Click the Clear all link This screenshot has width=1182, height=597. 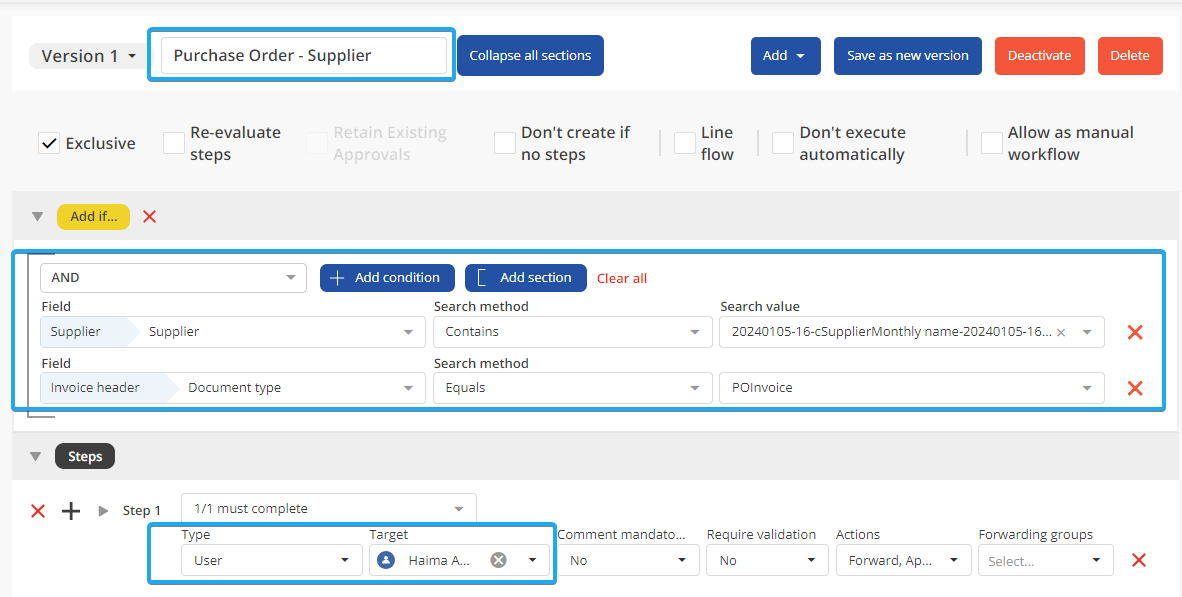[x=621, y=278]
